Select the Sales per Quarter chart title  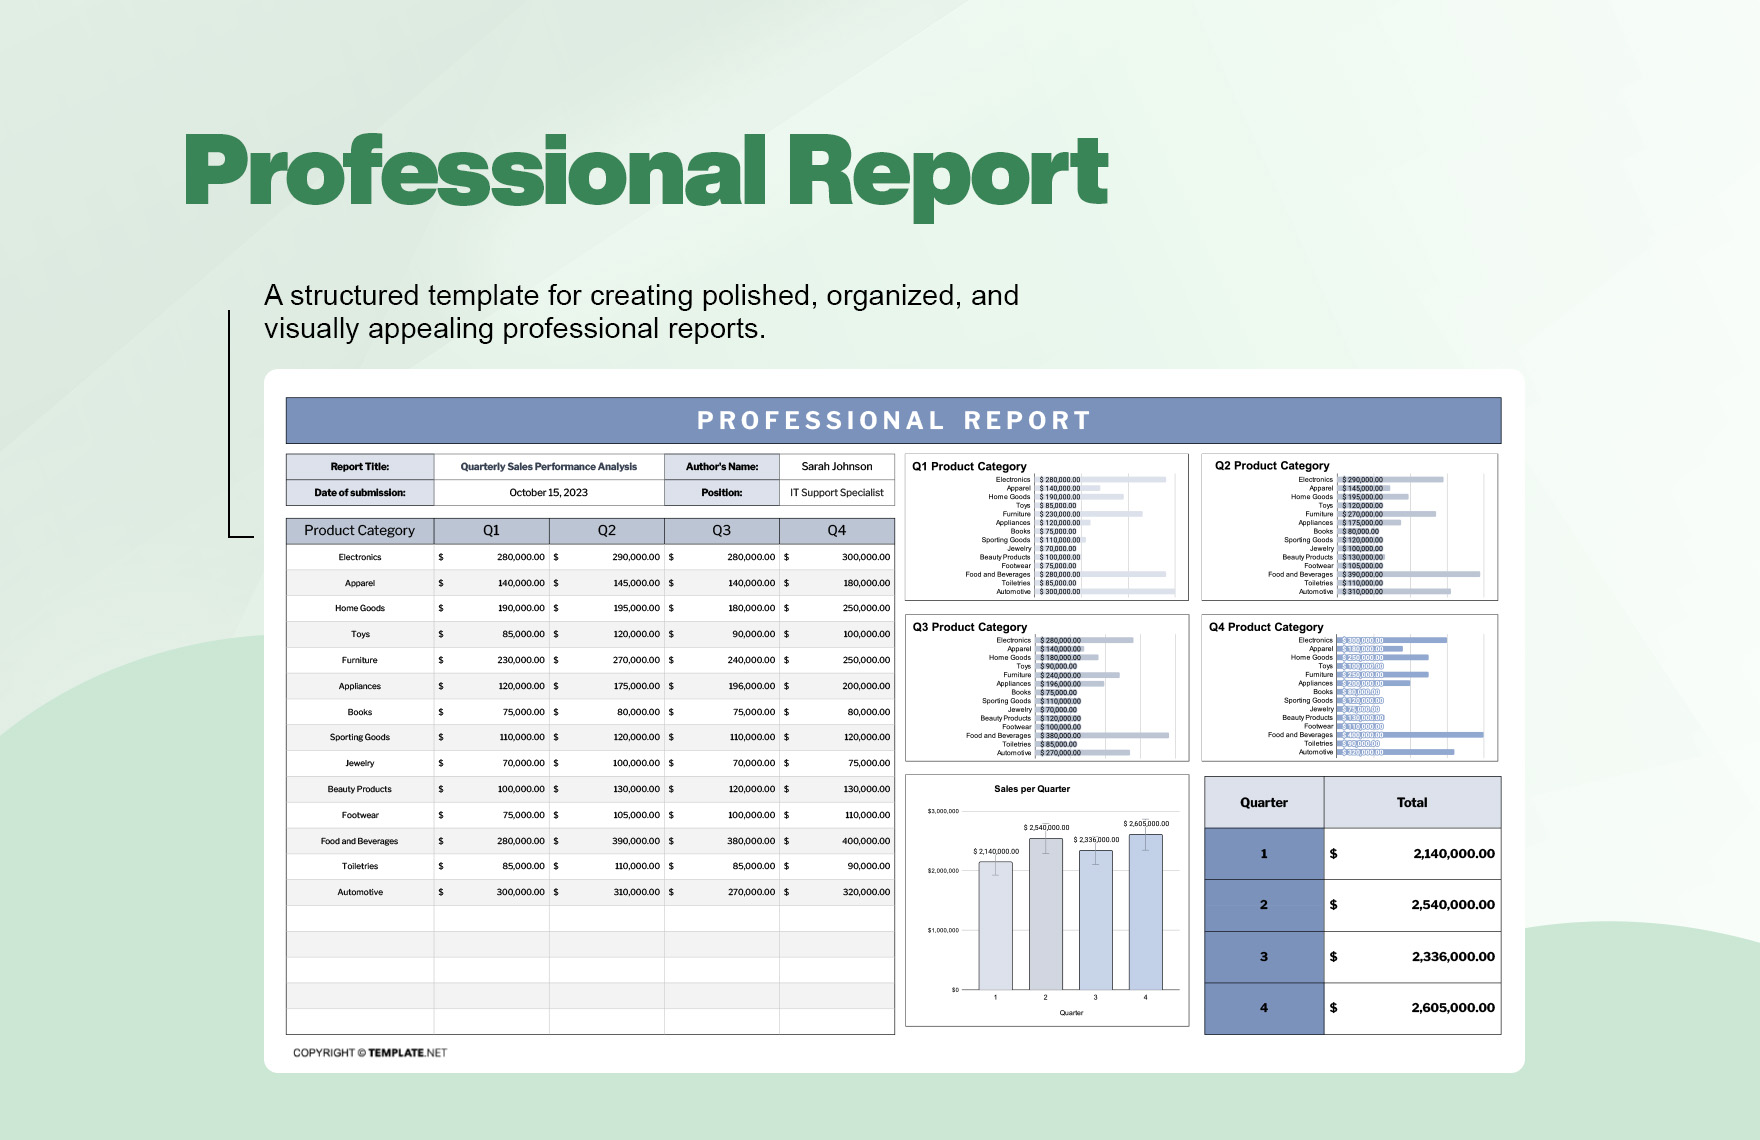1032,789
